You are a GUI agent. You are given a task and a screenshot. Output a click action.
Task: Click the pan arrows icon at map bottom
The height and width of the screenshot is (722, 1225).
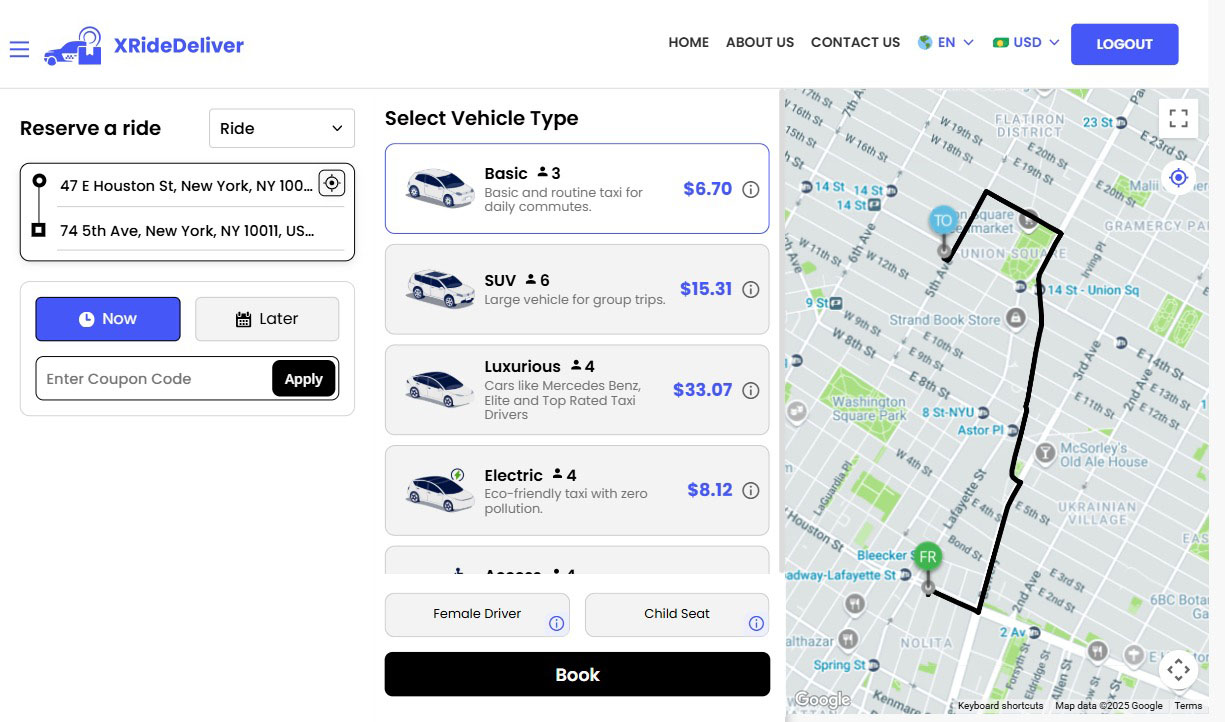[x=1178, y=668]
